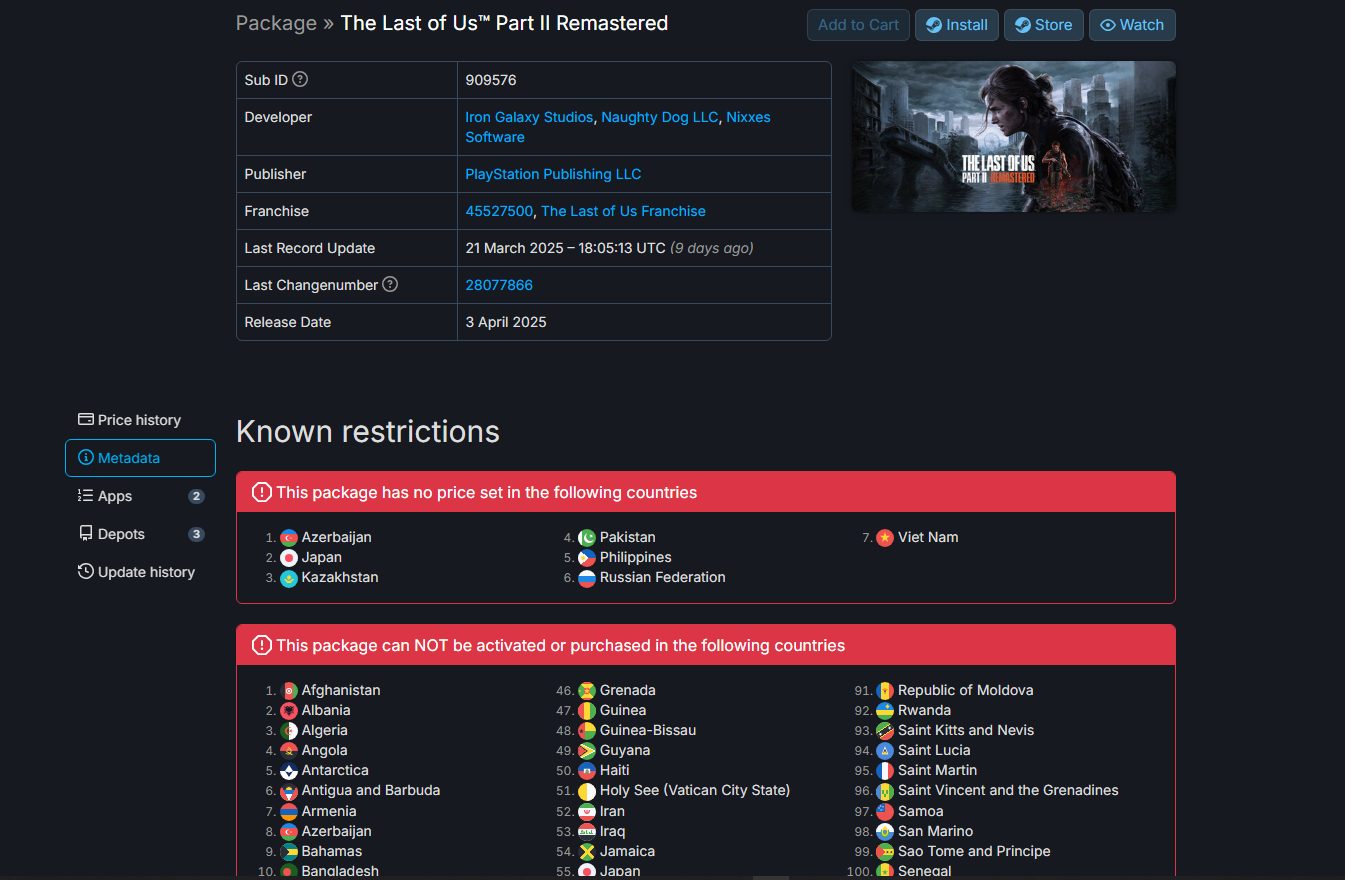
Task: Click the Grenada flag icon
Action: 587,691
